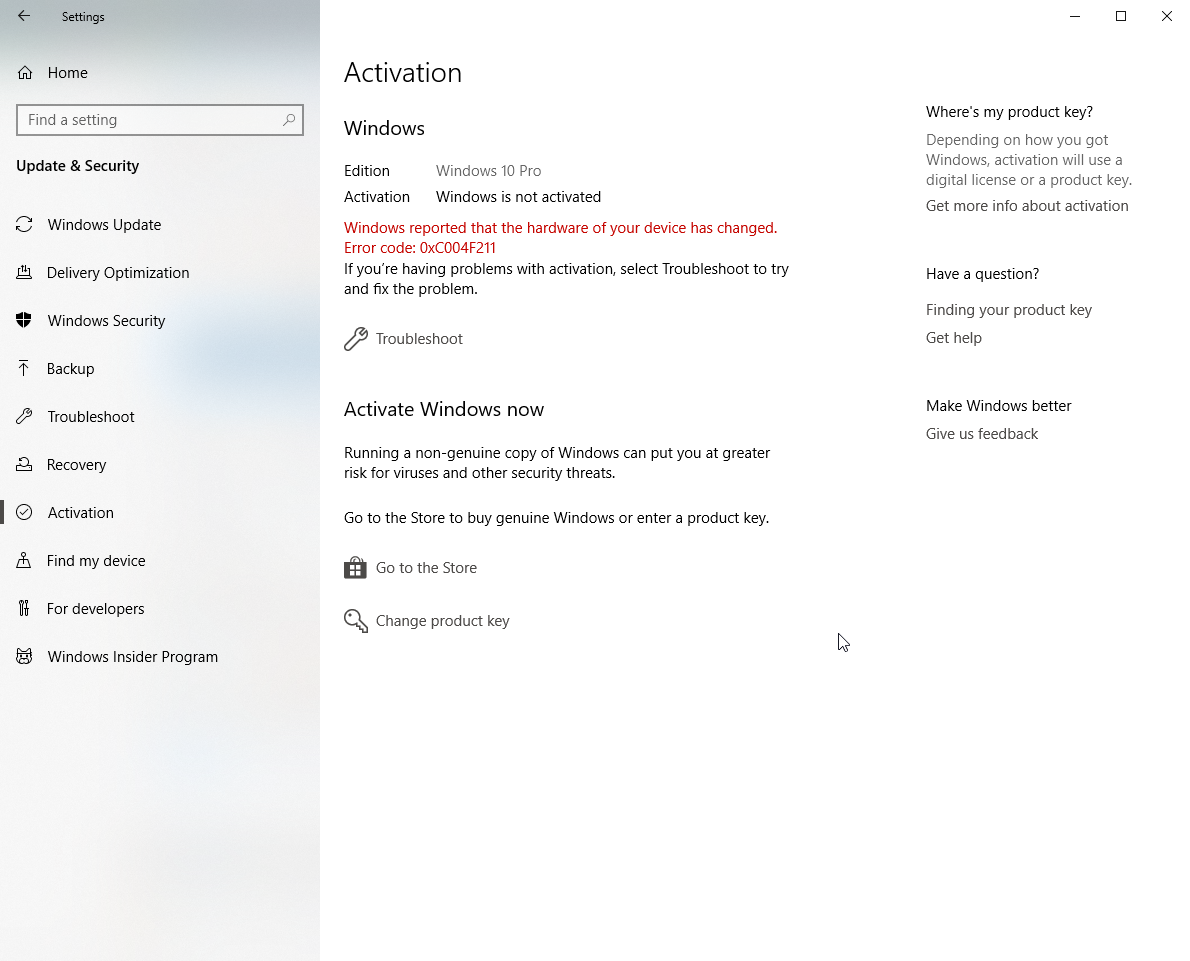
Task: Minimize the Settings window
Action: (1075, 16)
